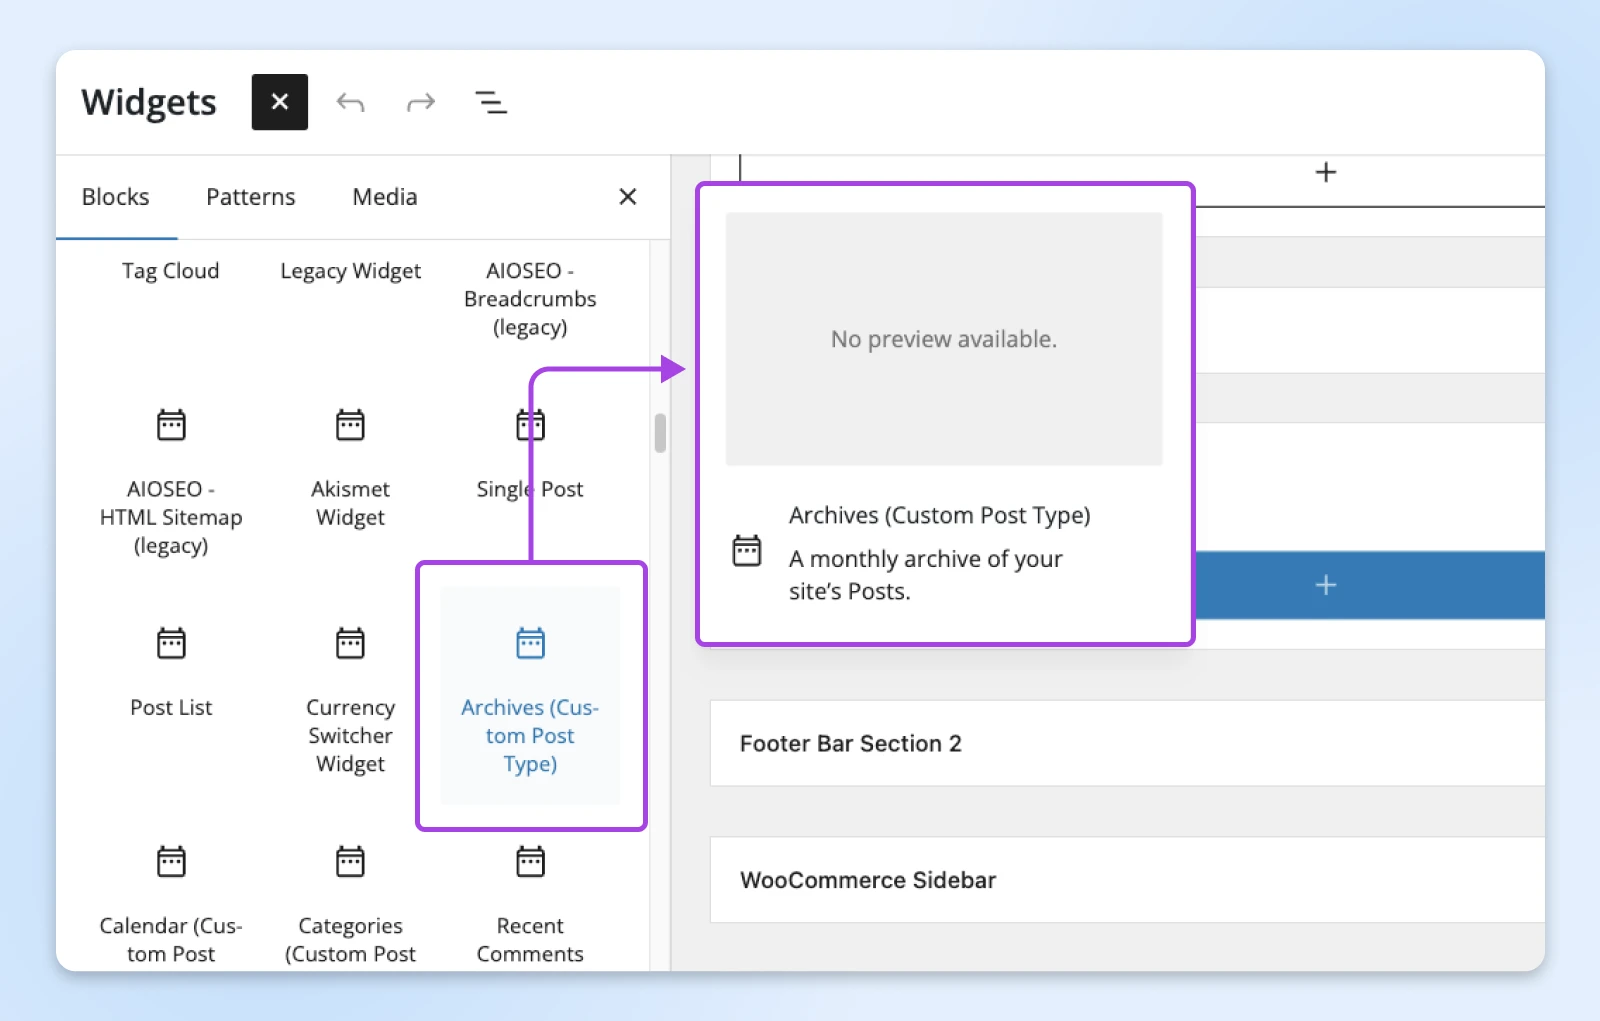Viewport: 1600px width, 1021px height.
Task: Switch to the Patterns tab
Action: pos(250,197)
